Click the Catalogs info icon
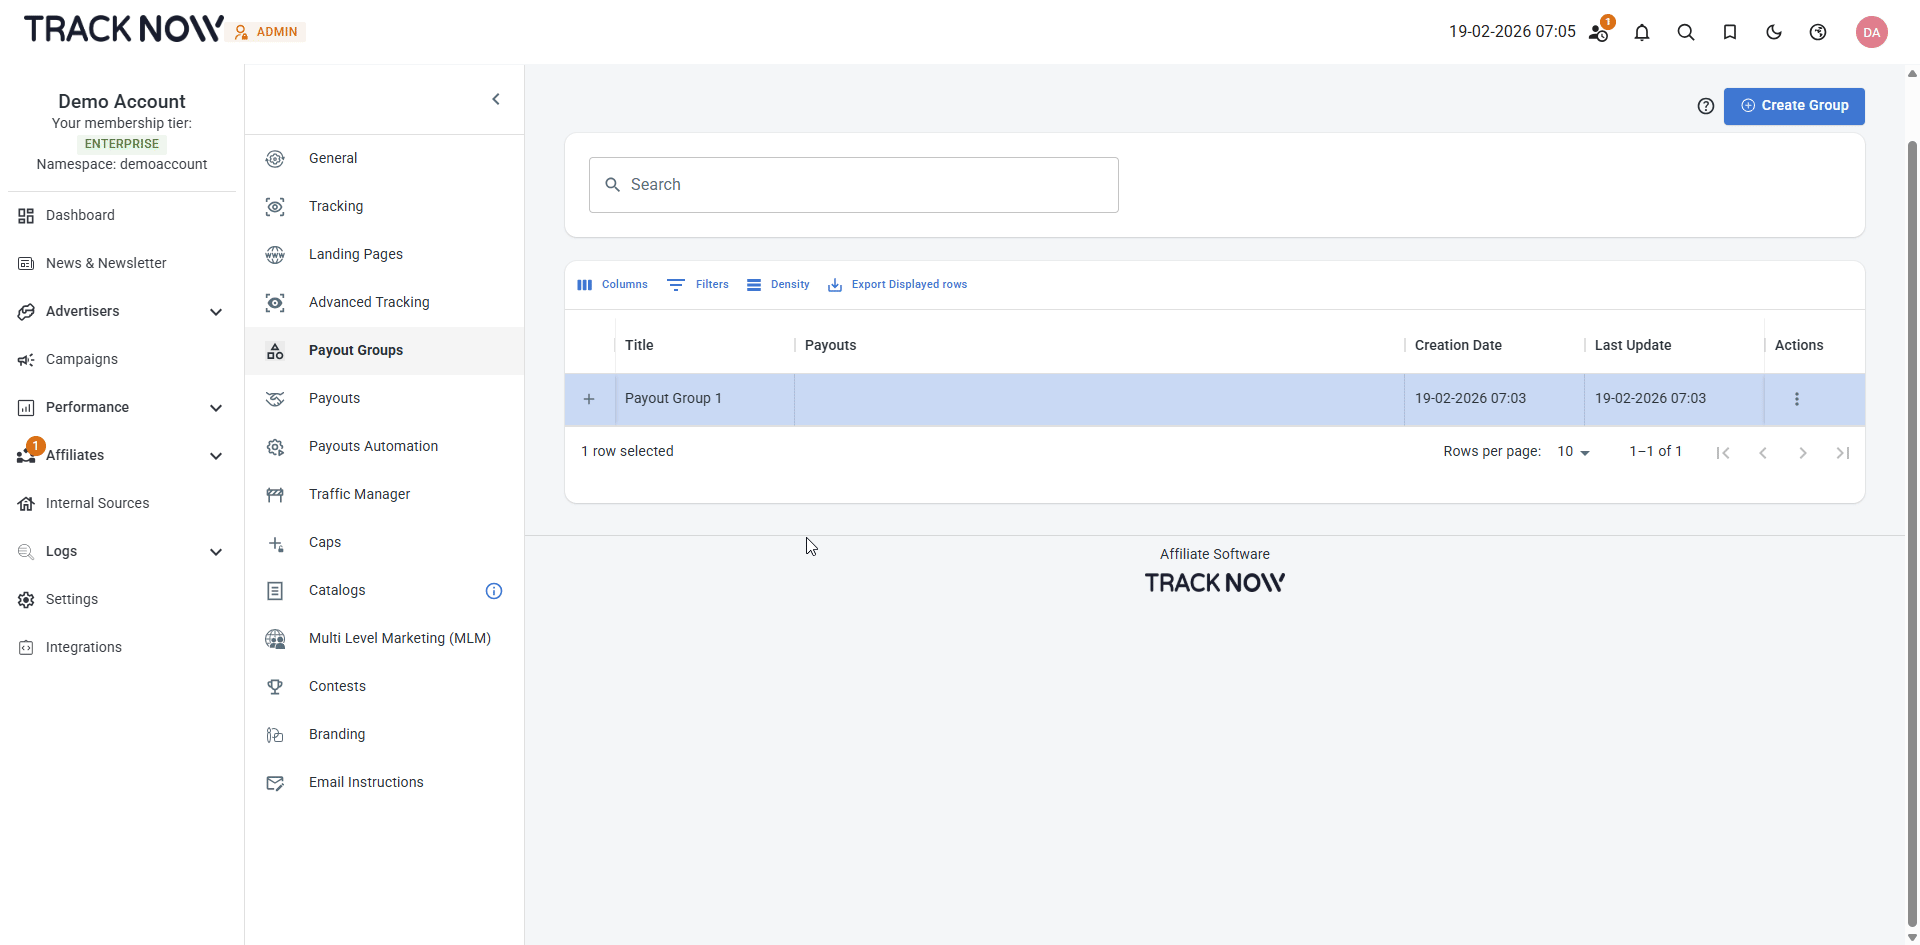 pos(494,591)
